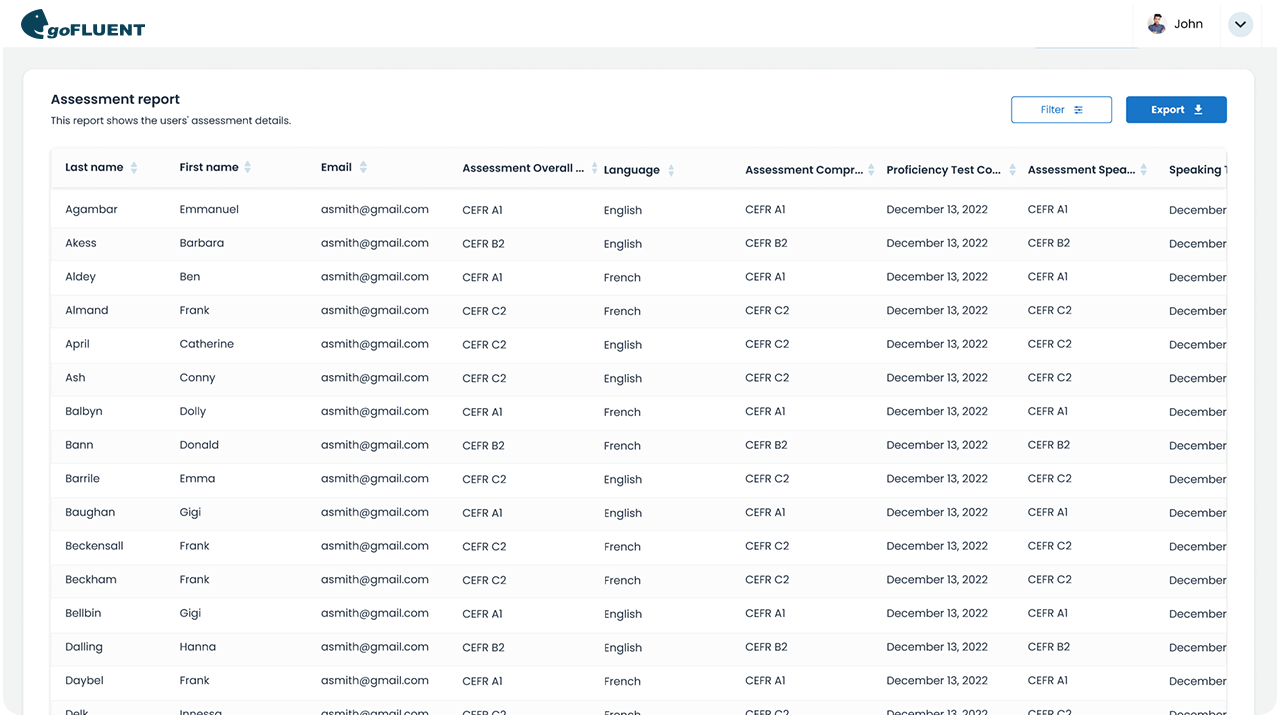Sort by Proficiency Test column

1013,170
